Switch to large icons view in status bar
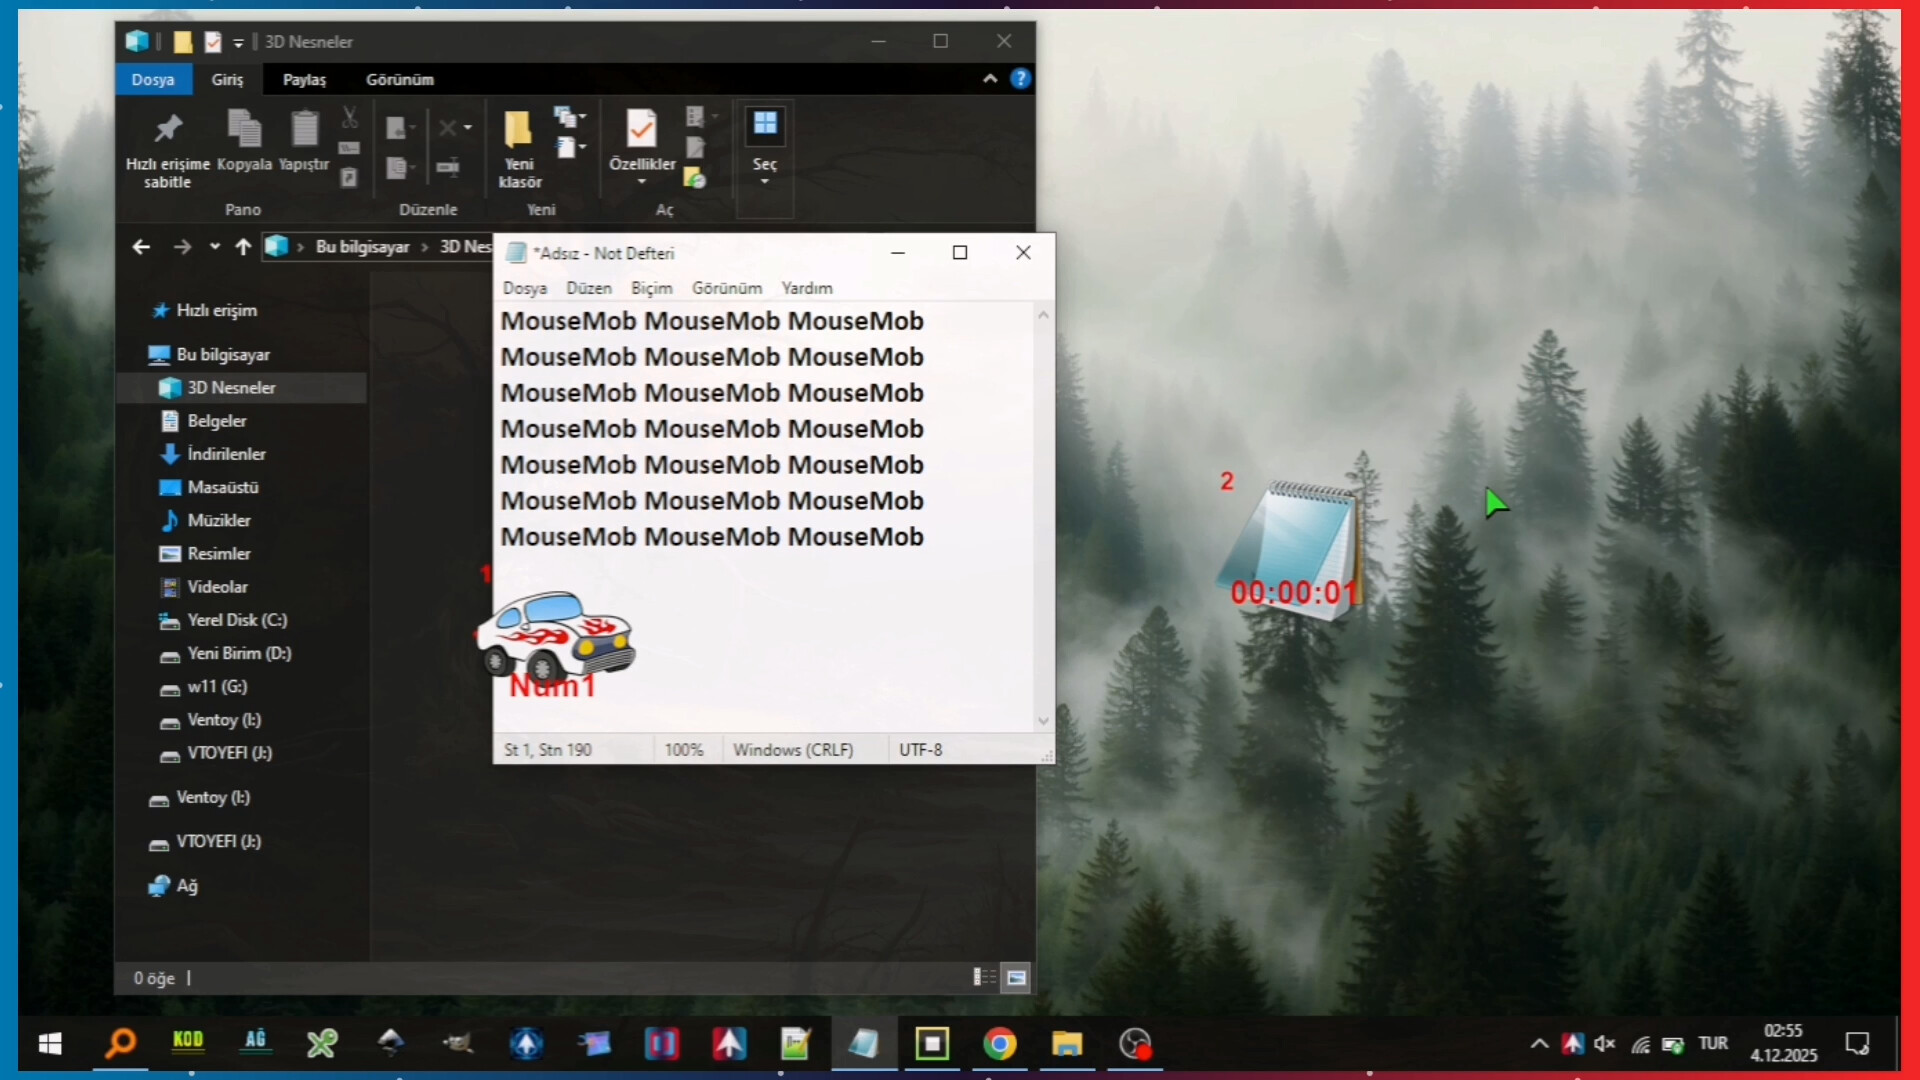 coord(1016,978)
